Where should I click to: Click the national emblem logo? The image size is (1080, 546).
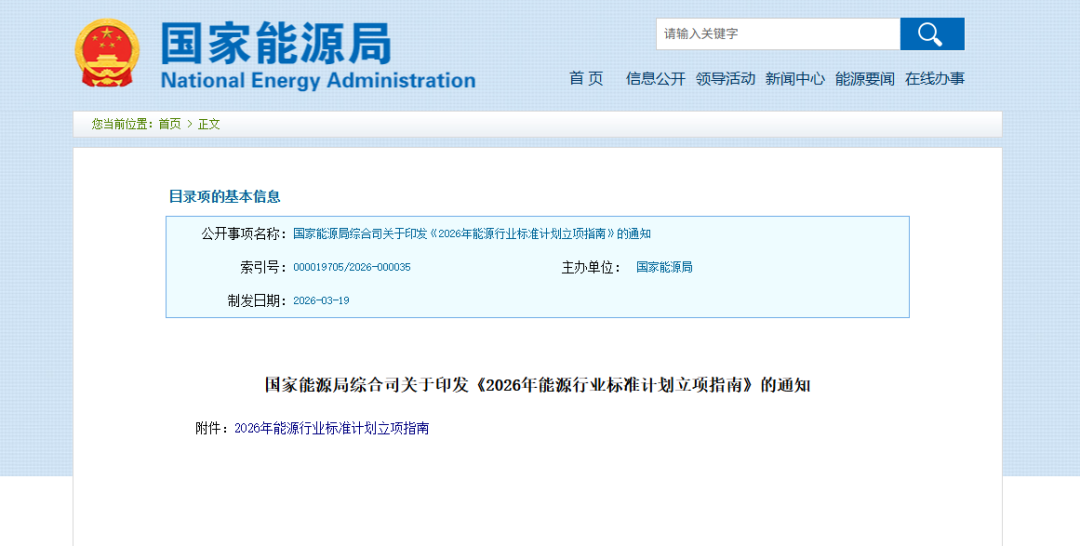pos(107,53)
